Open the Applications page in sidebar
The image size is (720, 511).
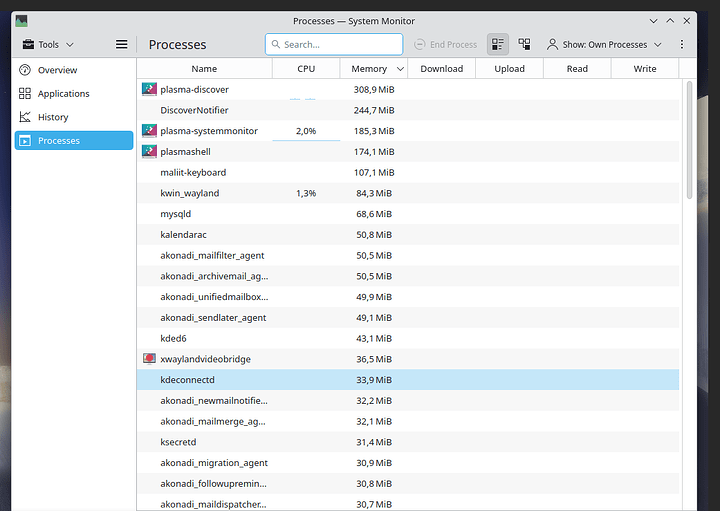click(x=63, y=94)
